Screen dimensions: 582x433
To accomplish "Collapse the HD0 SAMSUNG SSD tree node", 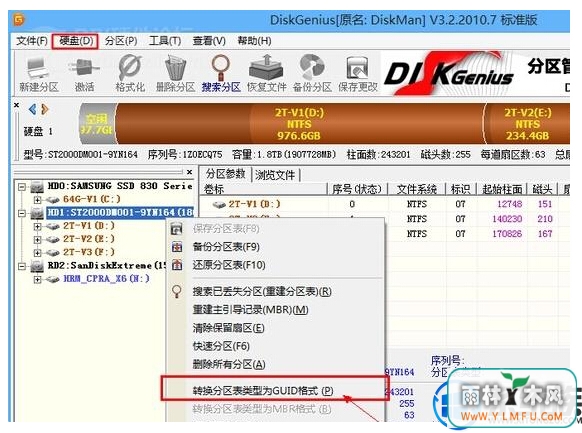I will pyautogui.click(x=22, y=186).
